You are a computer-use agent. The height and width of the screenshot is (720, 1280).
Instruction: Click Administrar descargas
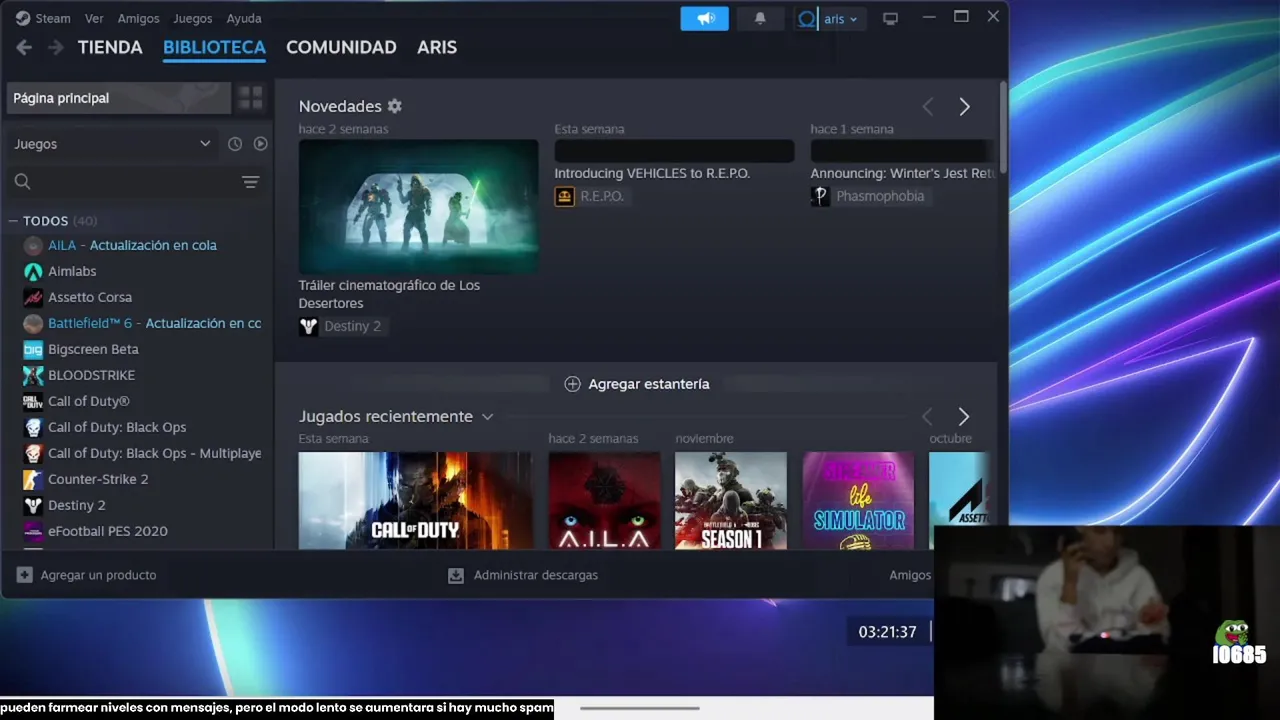tap(523, 575)
